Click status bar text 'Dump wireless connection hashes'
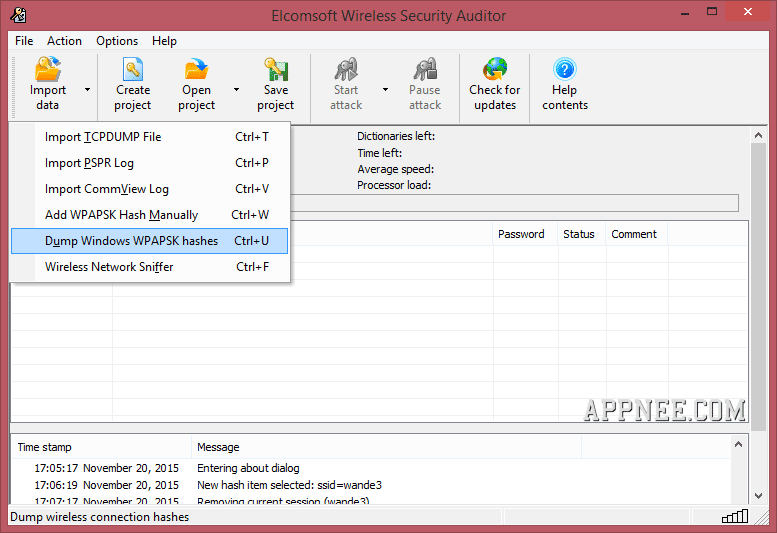This screenshot has height=533, width=777. [x=100, y=517]
